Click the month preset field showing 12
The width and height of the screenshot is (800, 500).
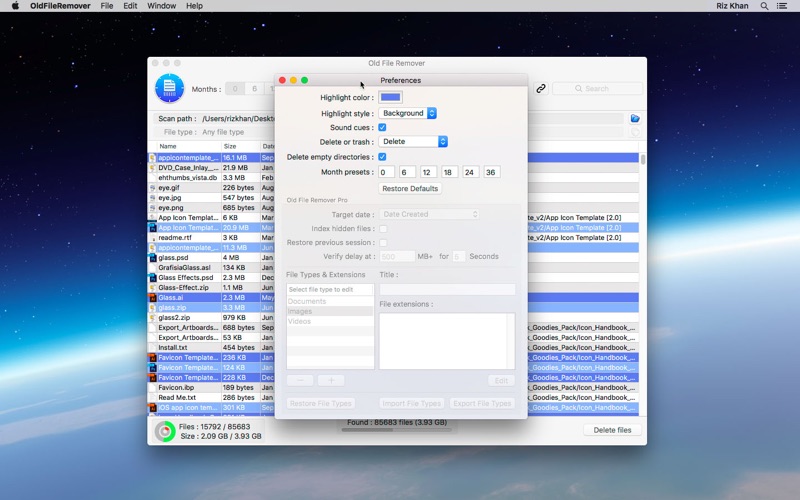(428, 172)
